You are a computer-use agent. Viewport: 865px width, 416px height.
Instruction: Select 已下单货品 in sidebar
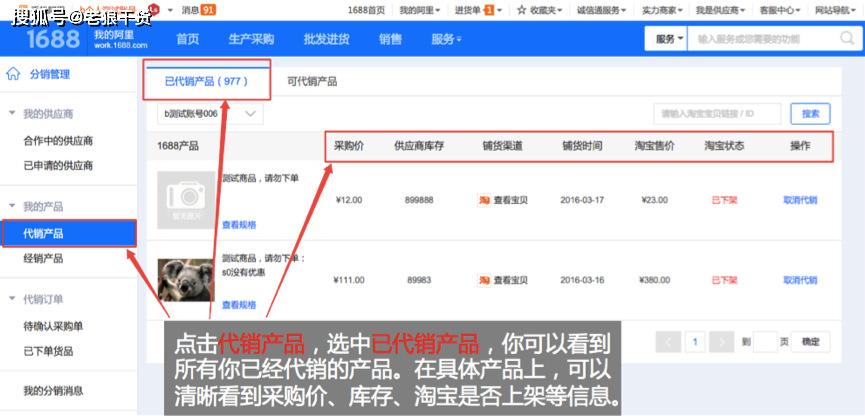tap(48, 351)
